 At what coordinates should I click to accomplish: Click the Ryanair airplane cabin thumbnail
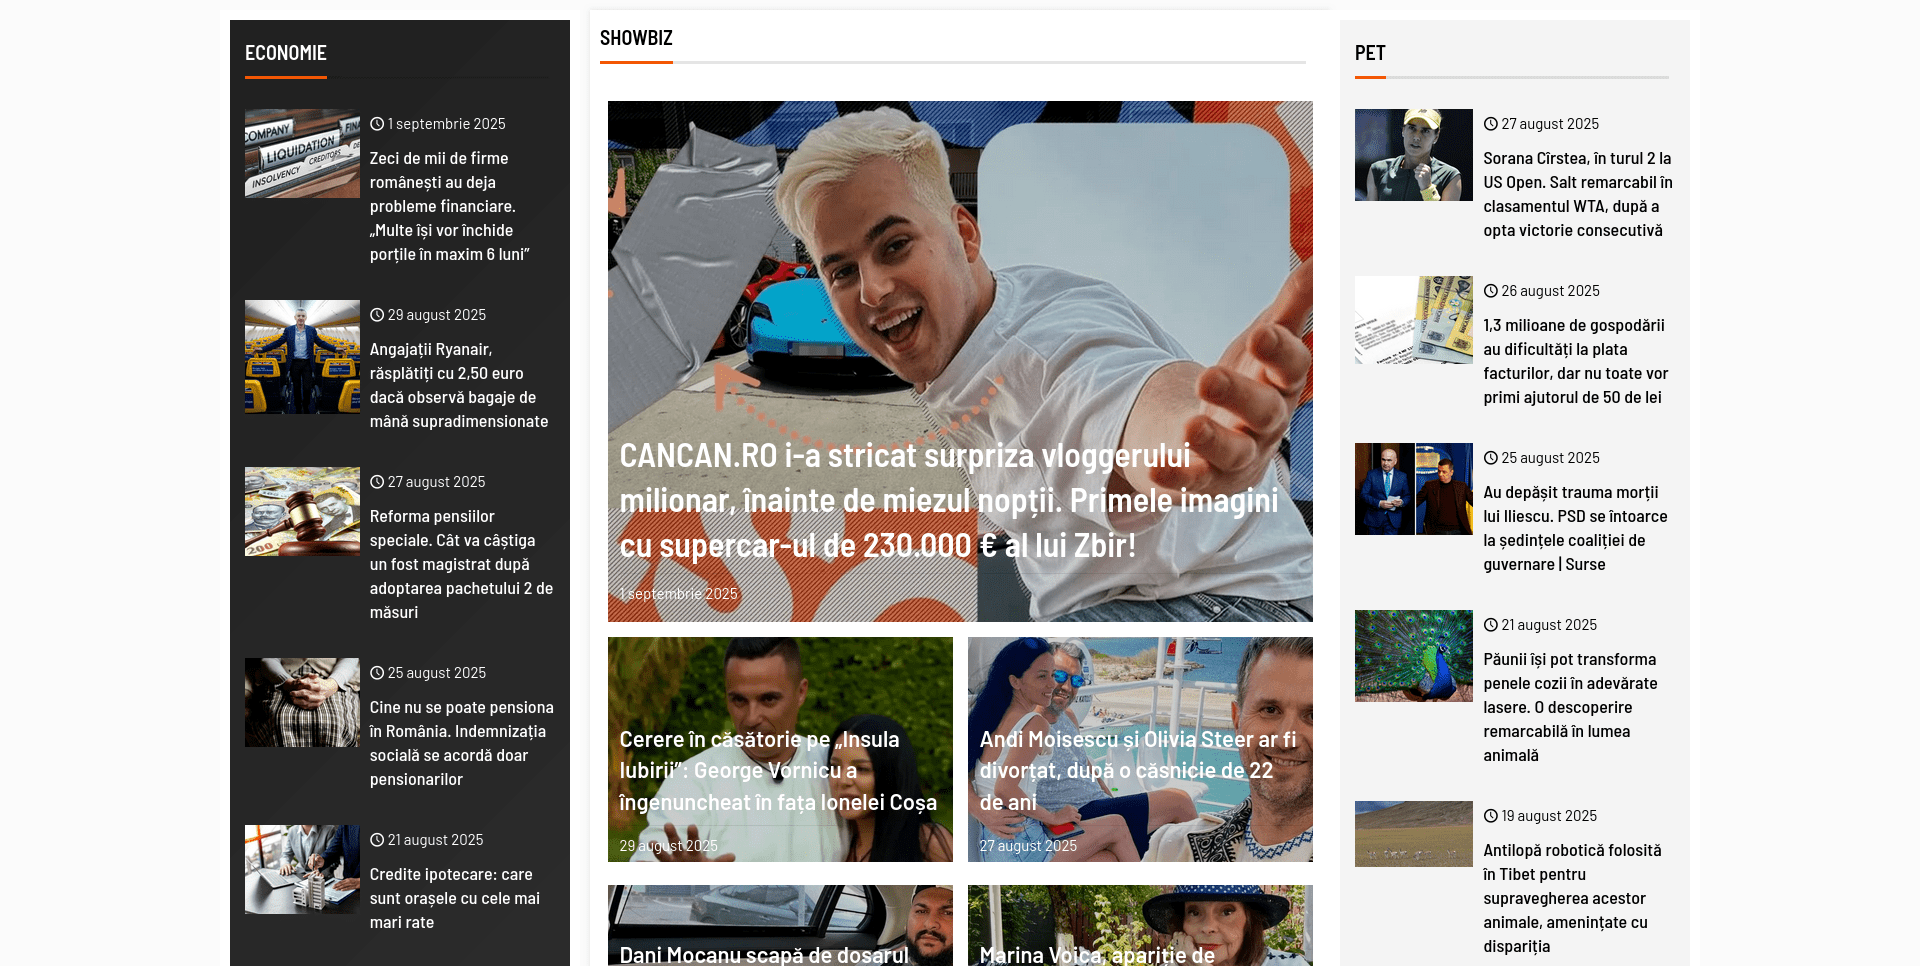point(302,356)
